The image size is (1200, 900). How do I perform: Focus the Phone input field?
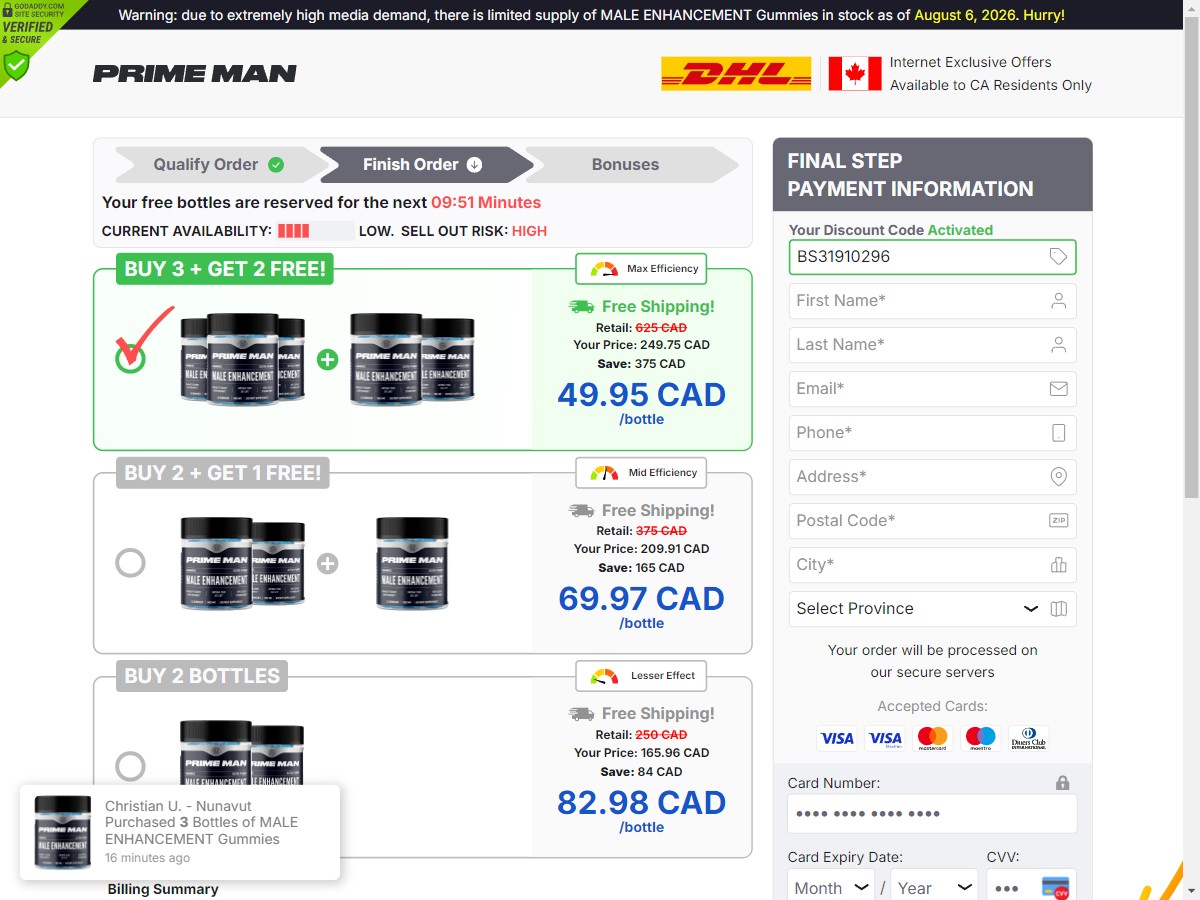click(932, 433)
